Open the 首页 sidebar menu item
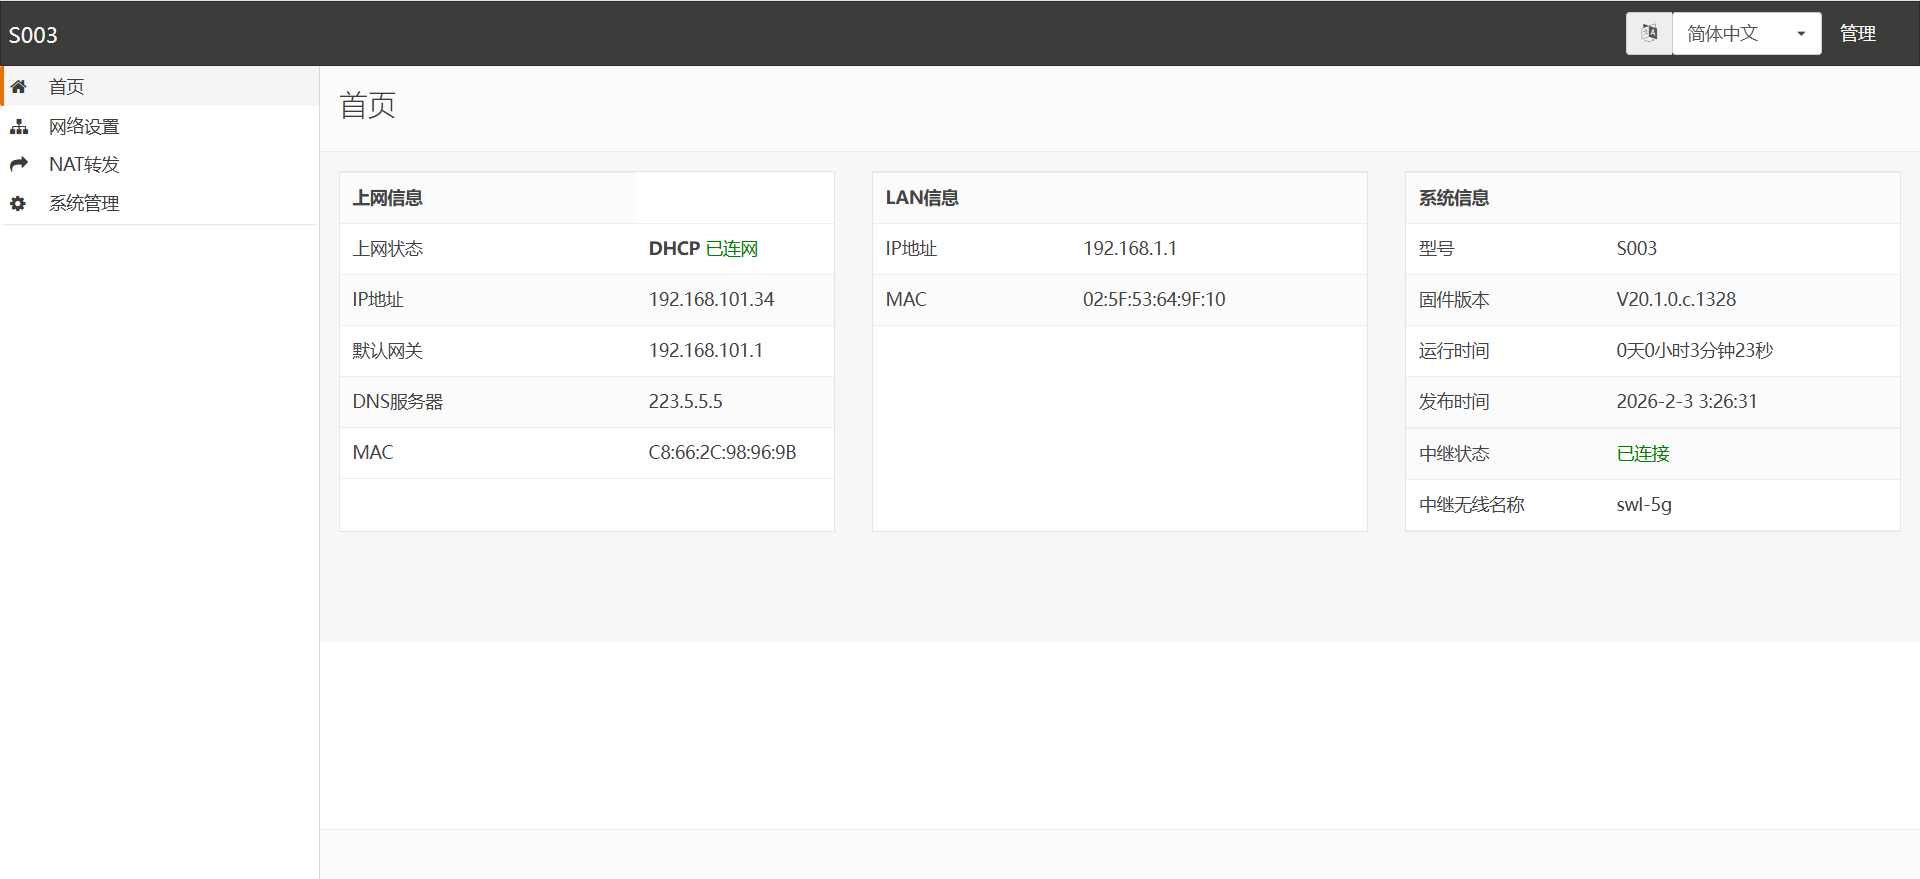The width and height of the screenshot is (1920, 879). coord(67,87)
